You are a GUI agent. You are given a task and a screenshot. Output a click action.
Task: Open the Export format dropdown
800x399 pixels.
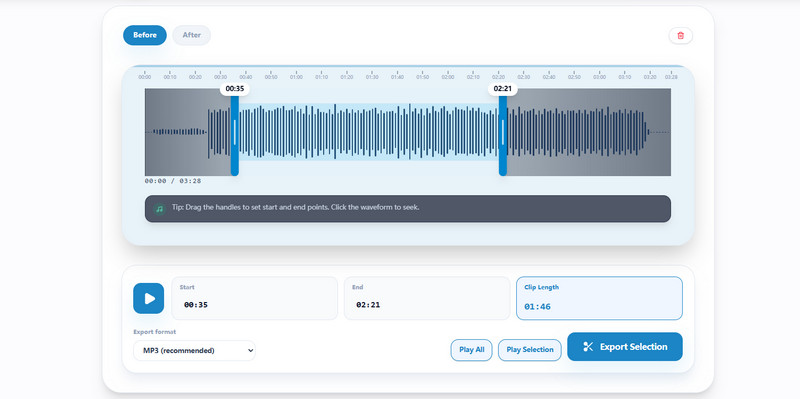194,351
